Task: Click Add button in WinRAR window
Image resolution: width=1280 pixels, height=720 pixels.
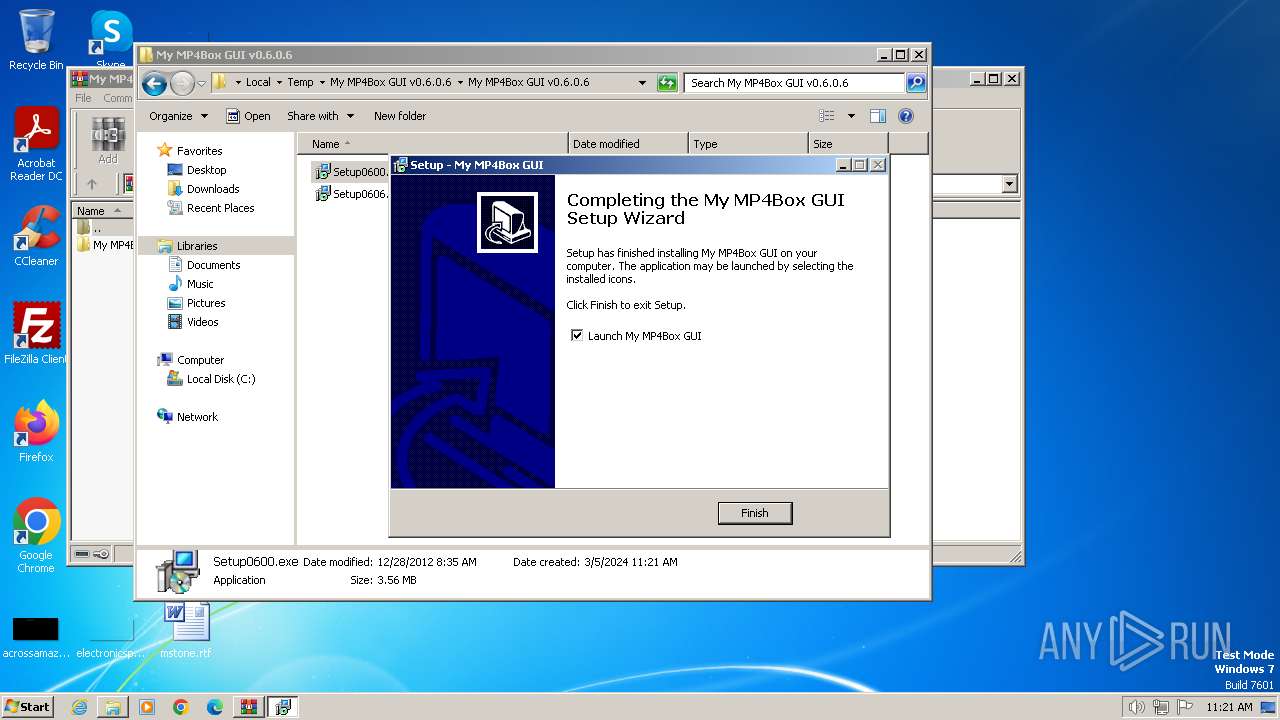Action: (107, 141)
